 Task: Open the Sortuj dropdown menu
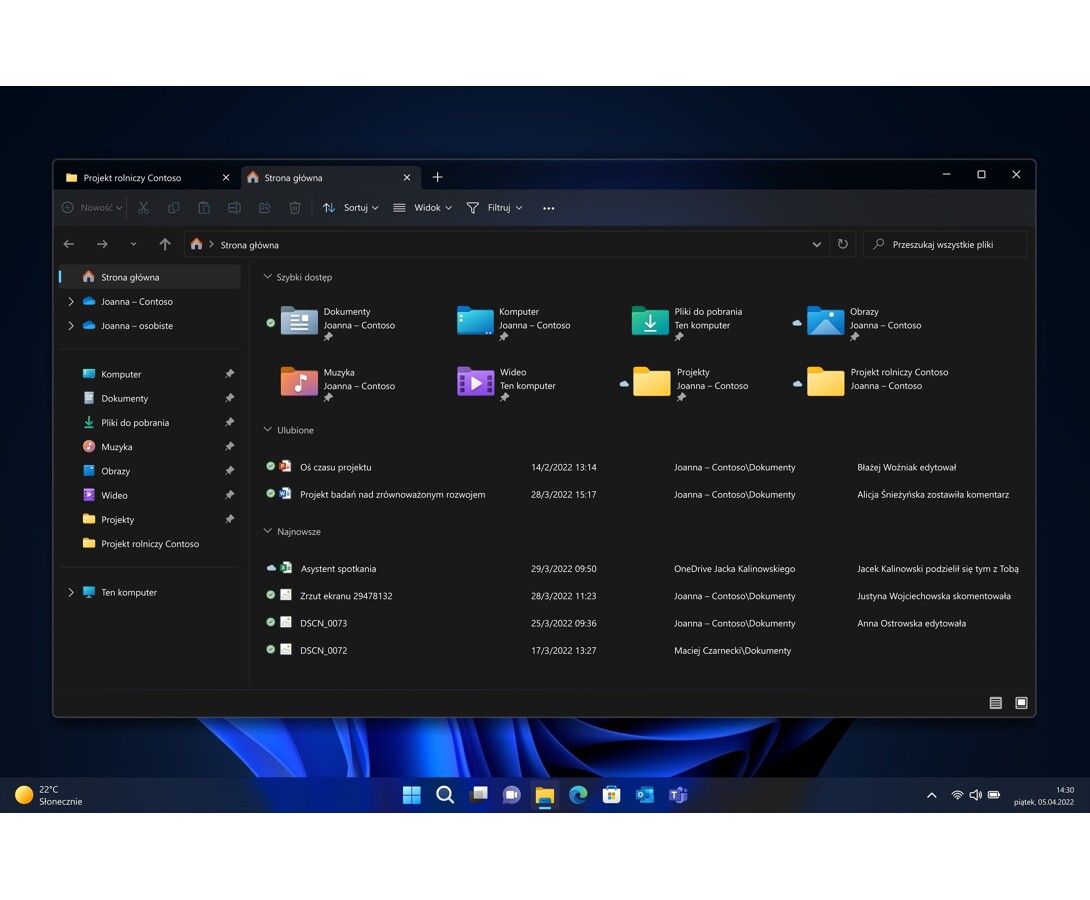click(351, 208)
